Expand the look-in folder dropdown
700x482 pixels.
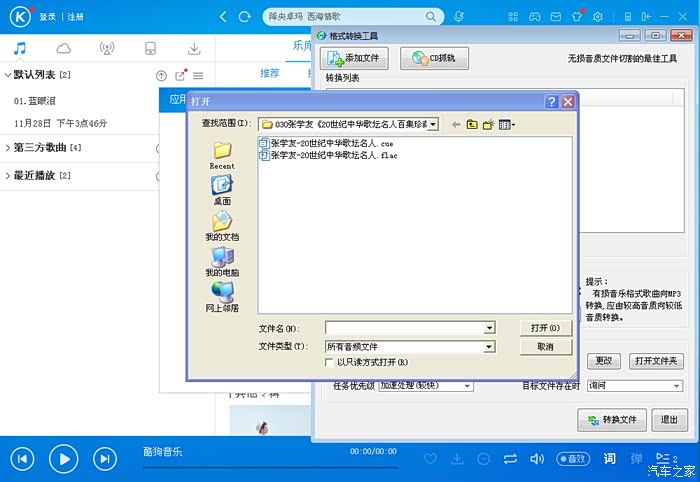click(x=432, y=124)
